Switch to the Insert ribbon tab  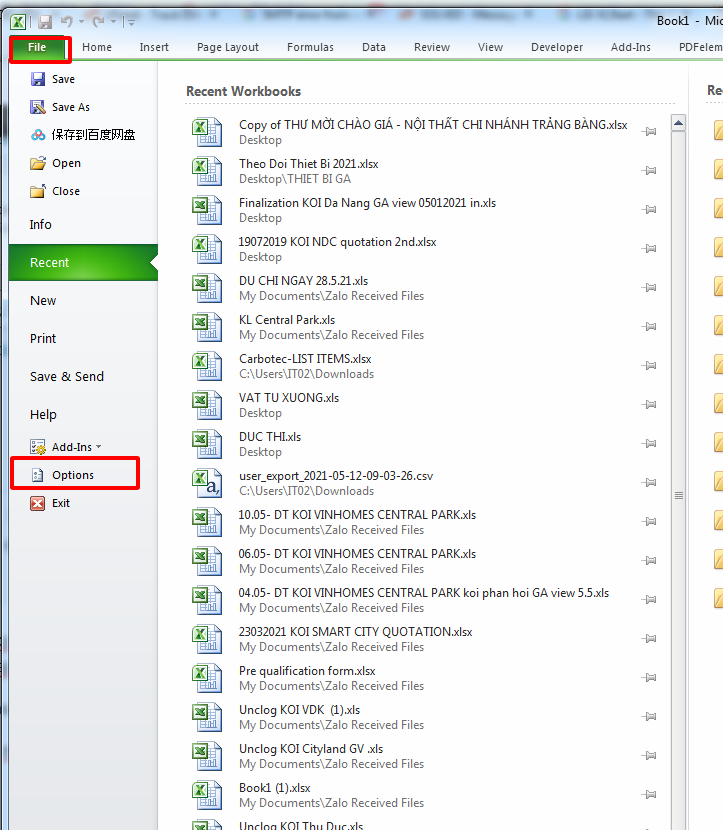154,48
